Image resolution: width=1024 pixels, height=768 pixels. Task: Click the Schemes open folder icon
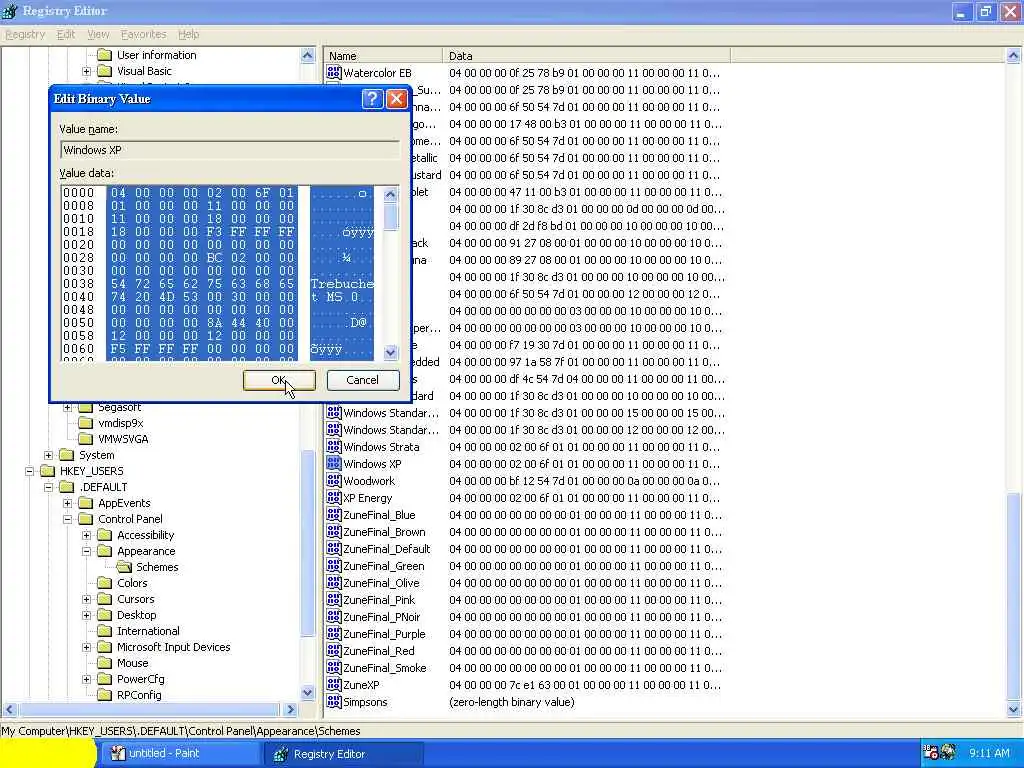[x=124, y=567]
